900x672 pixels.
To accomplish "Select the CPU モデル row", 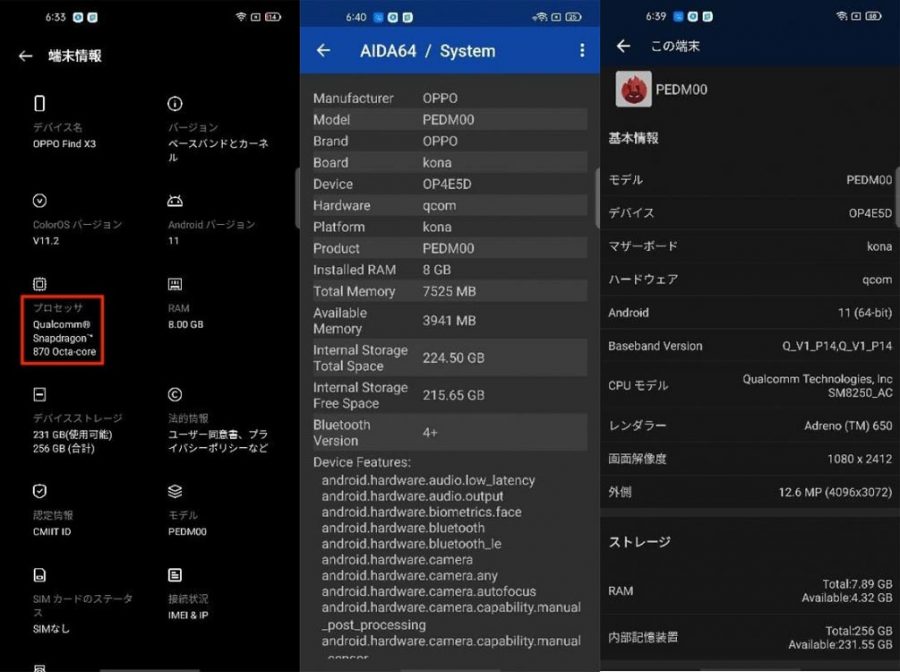I will pyautogui.click(x=750, y=385).
